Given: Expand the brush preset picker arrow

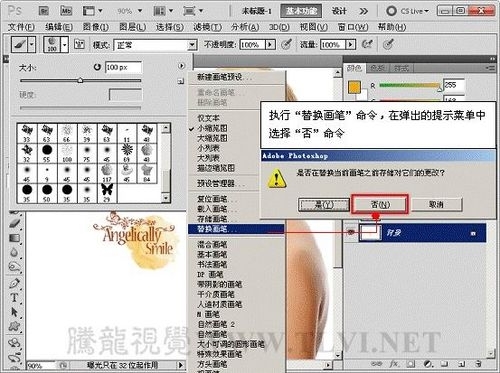Looking at the screenshot, I should pos(65,44).
